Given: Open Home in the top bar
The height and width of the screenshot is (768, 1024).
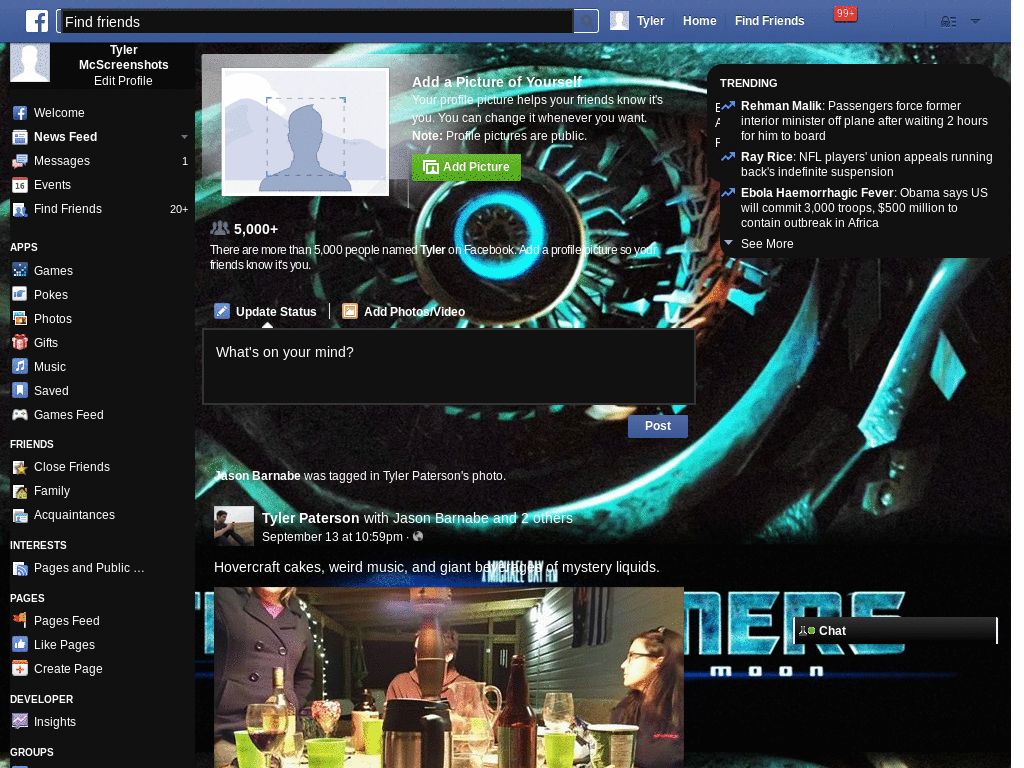Looking at the screenshot, I should tap(699, 21).
